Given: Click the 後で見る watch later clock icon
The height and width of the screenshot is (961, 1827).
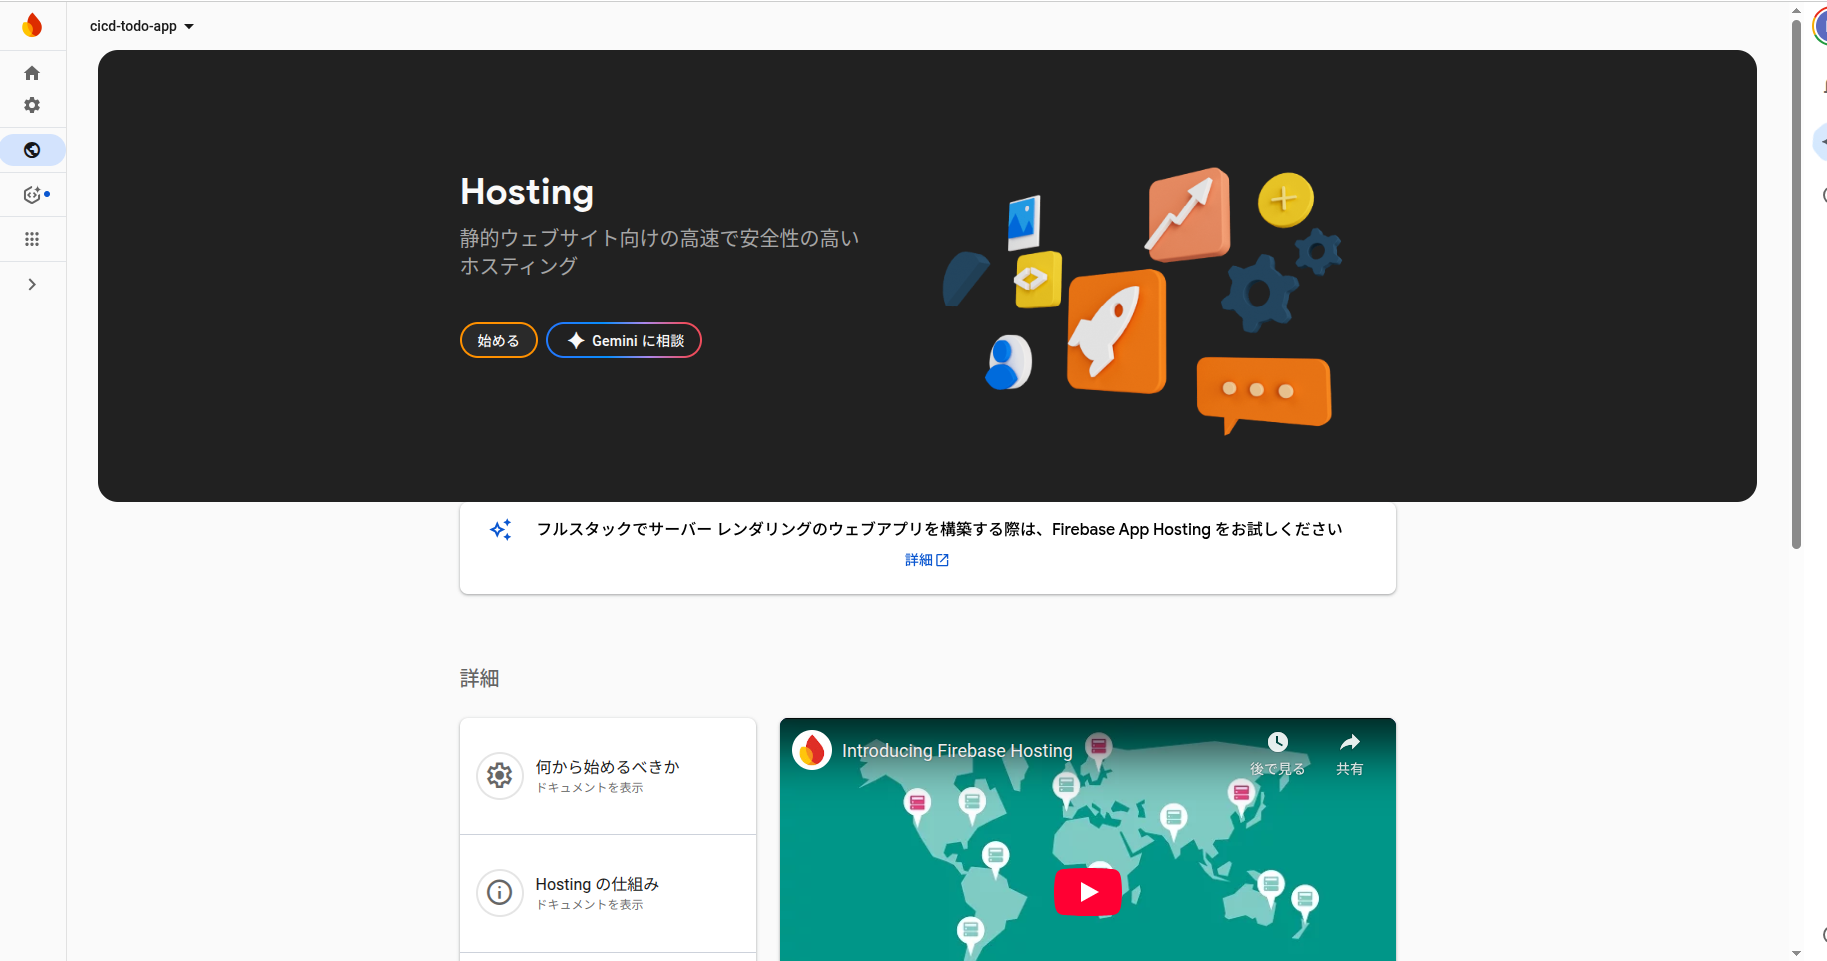Looking at the screenshot, I should point(1278,742).
